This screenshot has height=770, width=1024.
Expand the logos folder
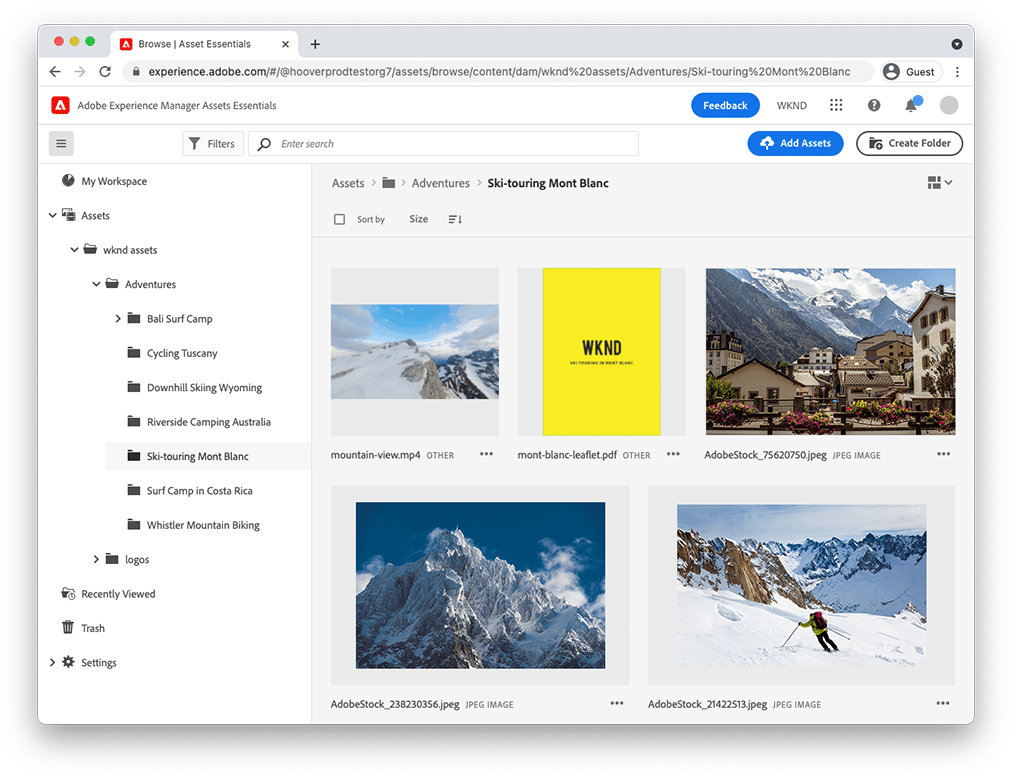coord(96,559)
